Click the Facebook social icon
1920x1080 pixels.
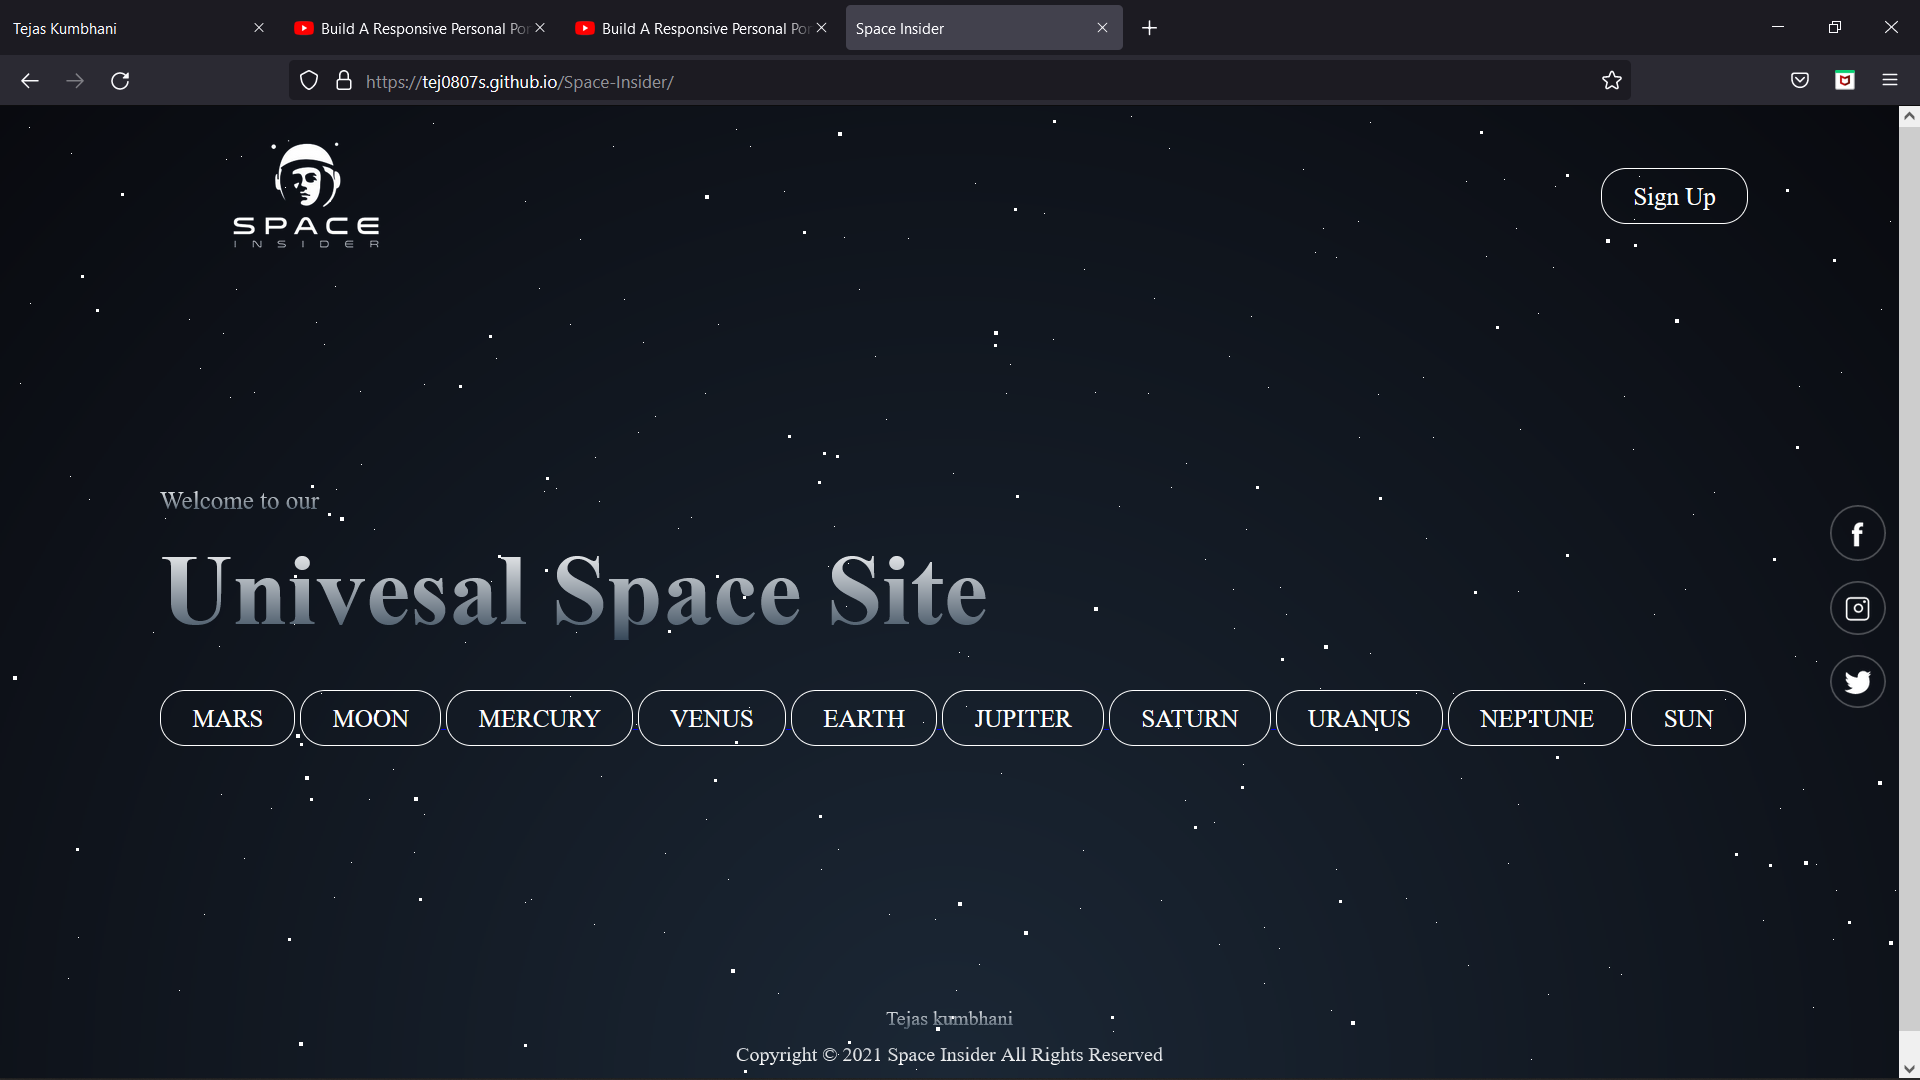point(1857,534)
